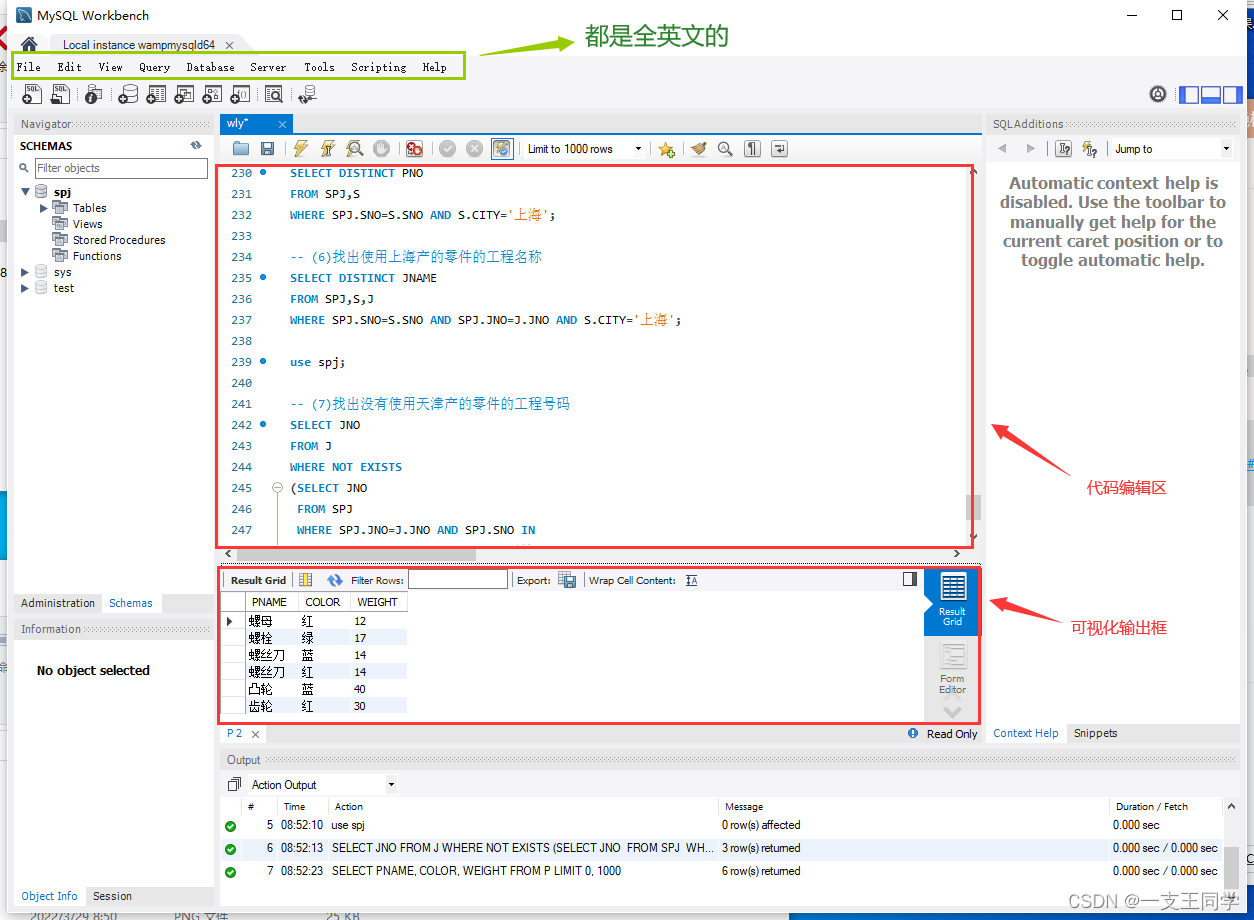
Task: Expand the Tables node under spj schema
Action: click(42, 207)
